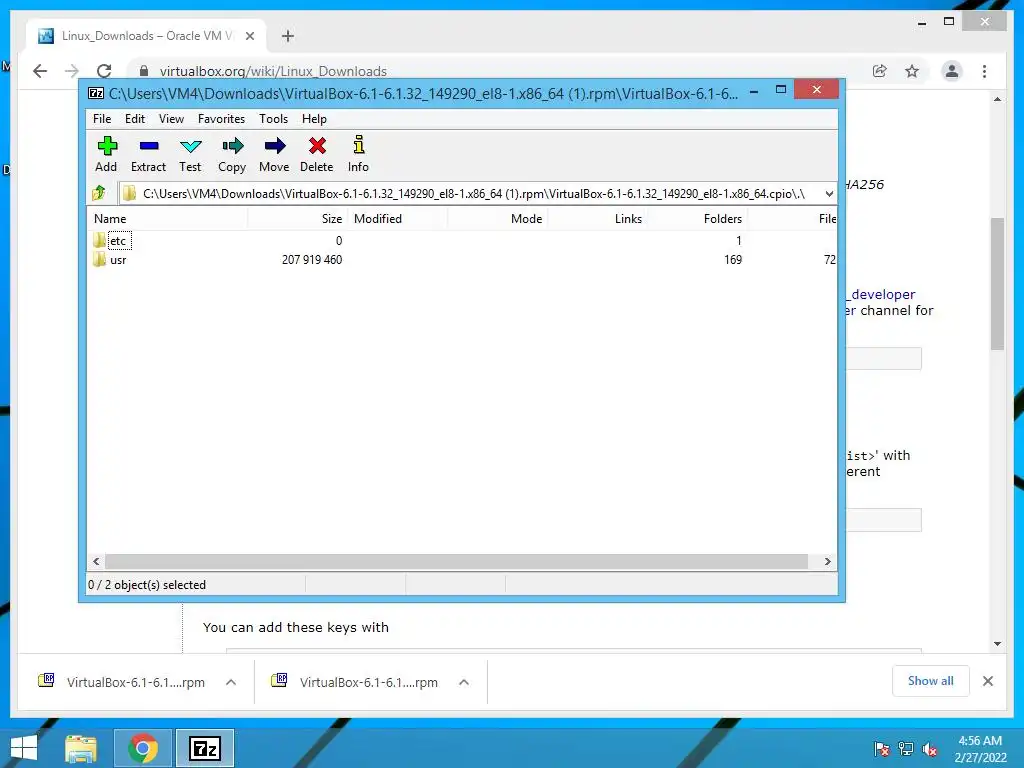Go up one folder level in 7-Zip
This screenshot has width=1024, height=768.
coord(99,193)
